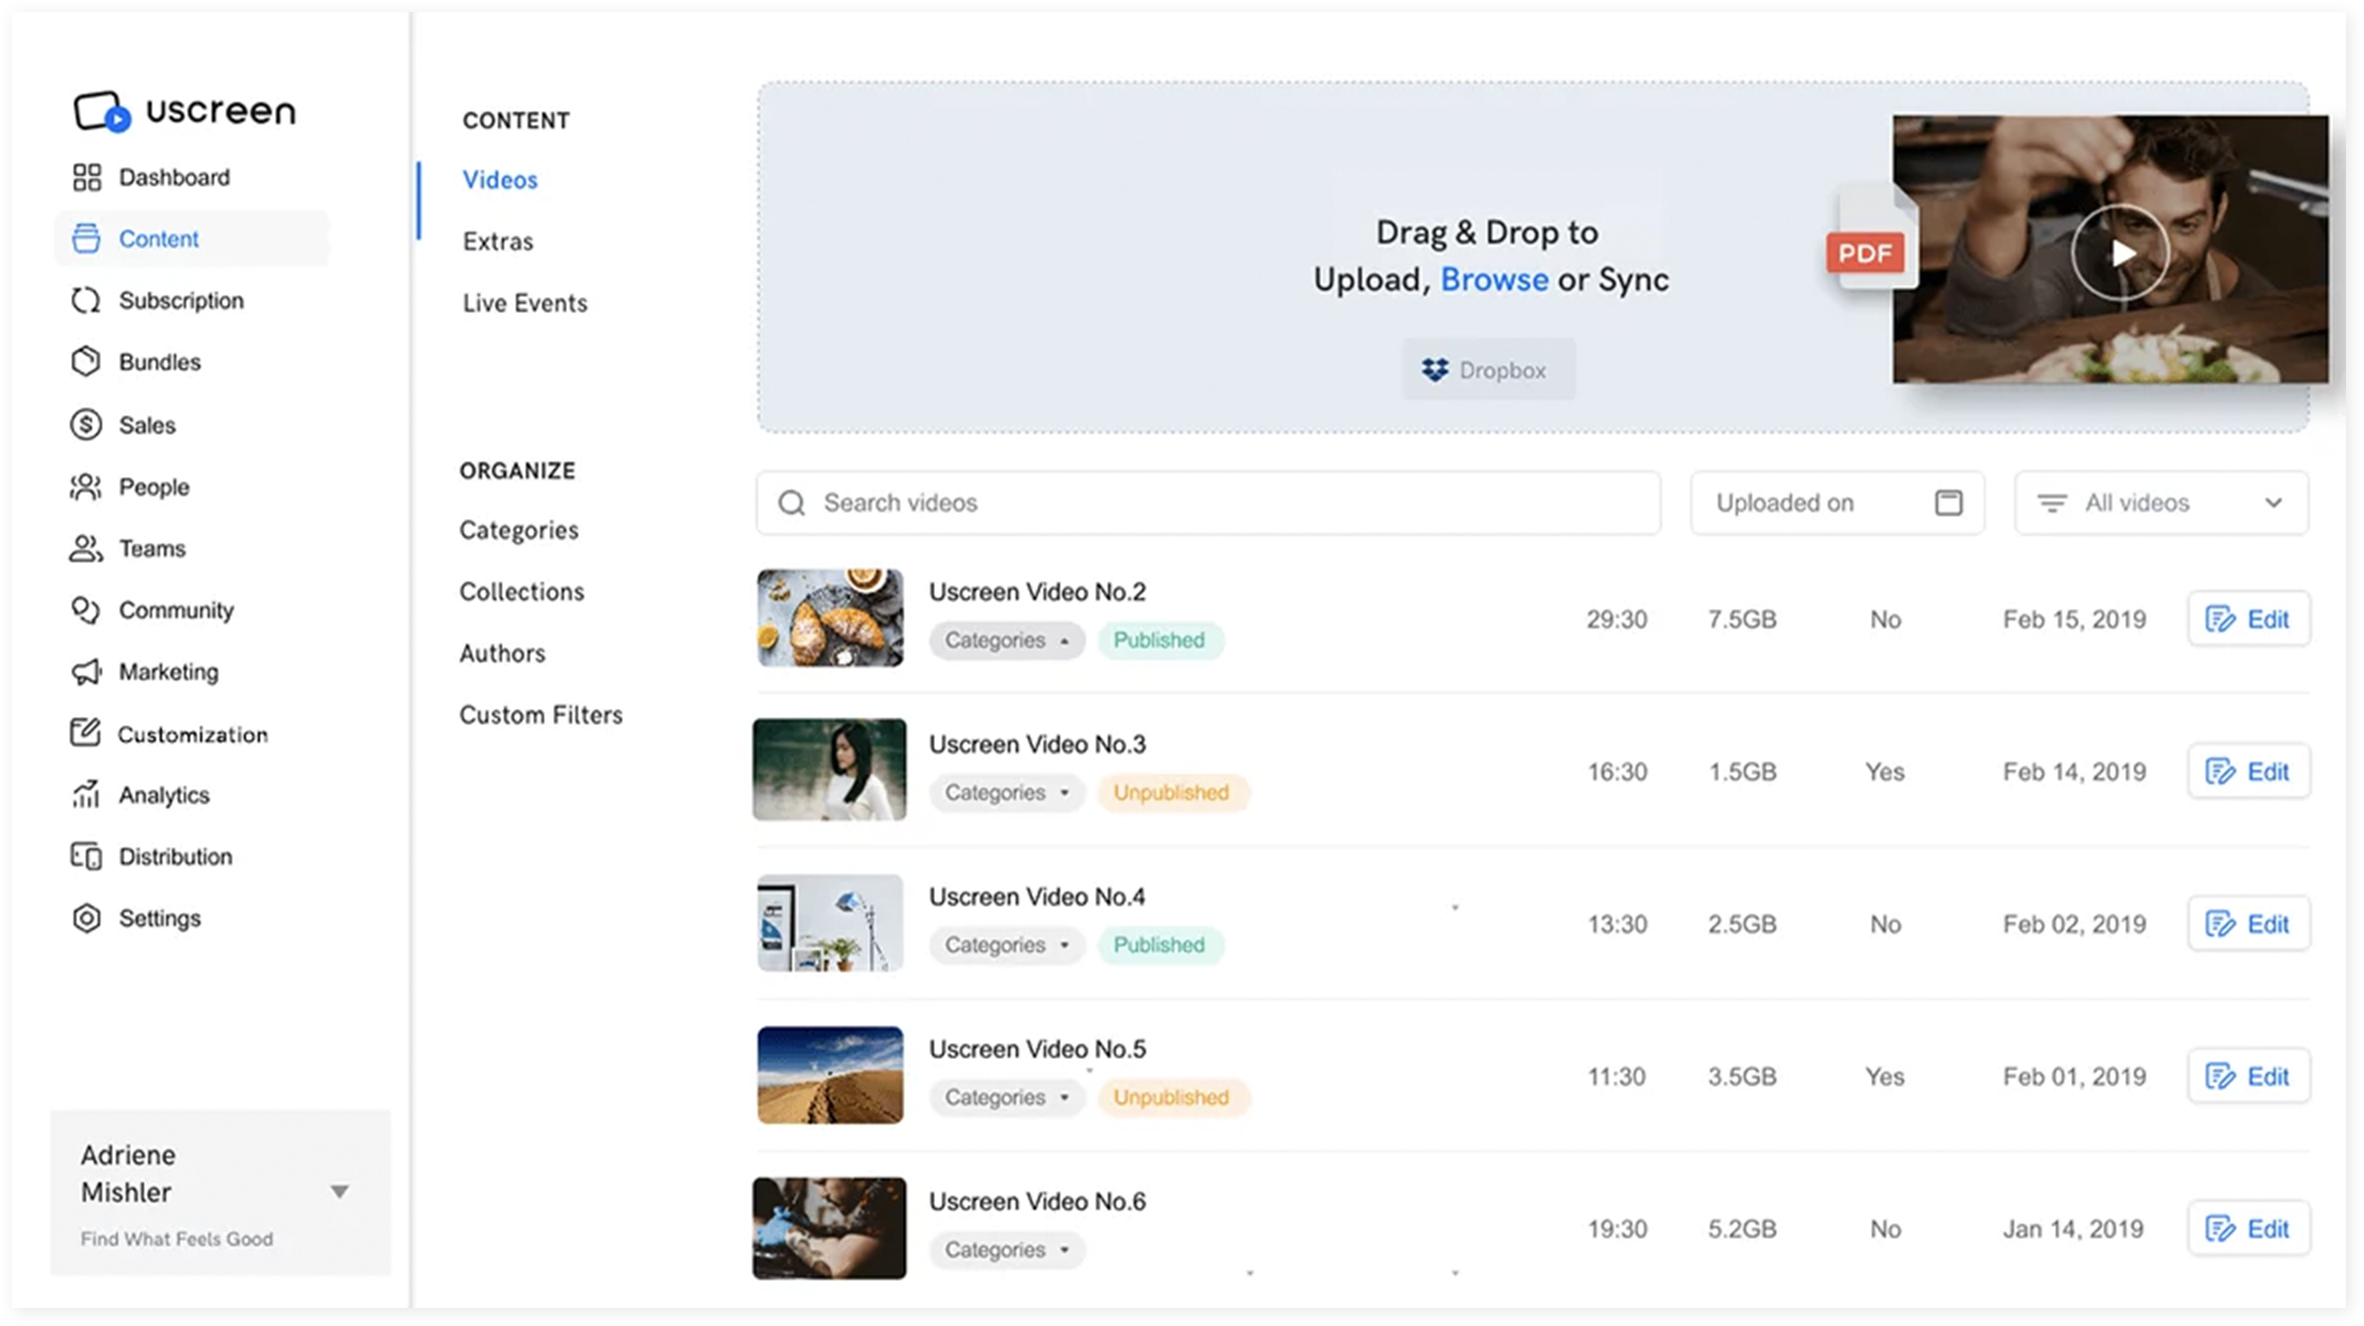2364x1326 pixels.
Task: Click the Distribution devices icon
Action: click(x=86, y=856)
